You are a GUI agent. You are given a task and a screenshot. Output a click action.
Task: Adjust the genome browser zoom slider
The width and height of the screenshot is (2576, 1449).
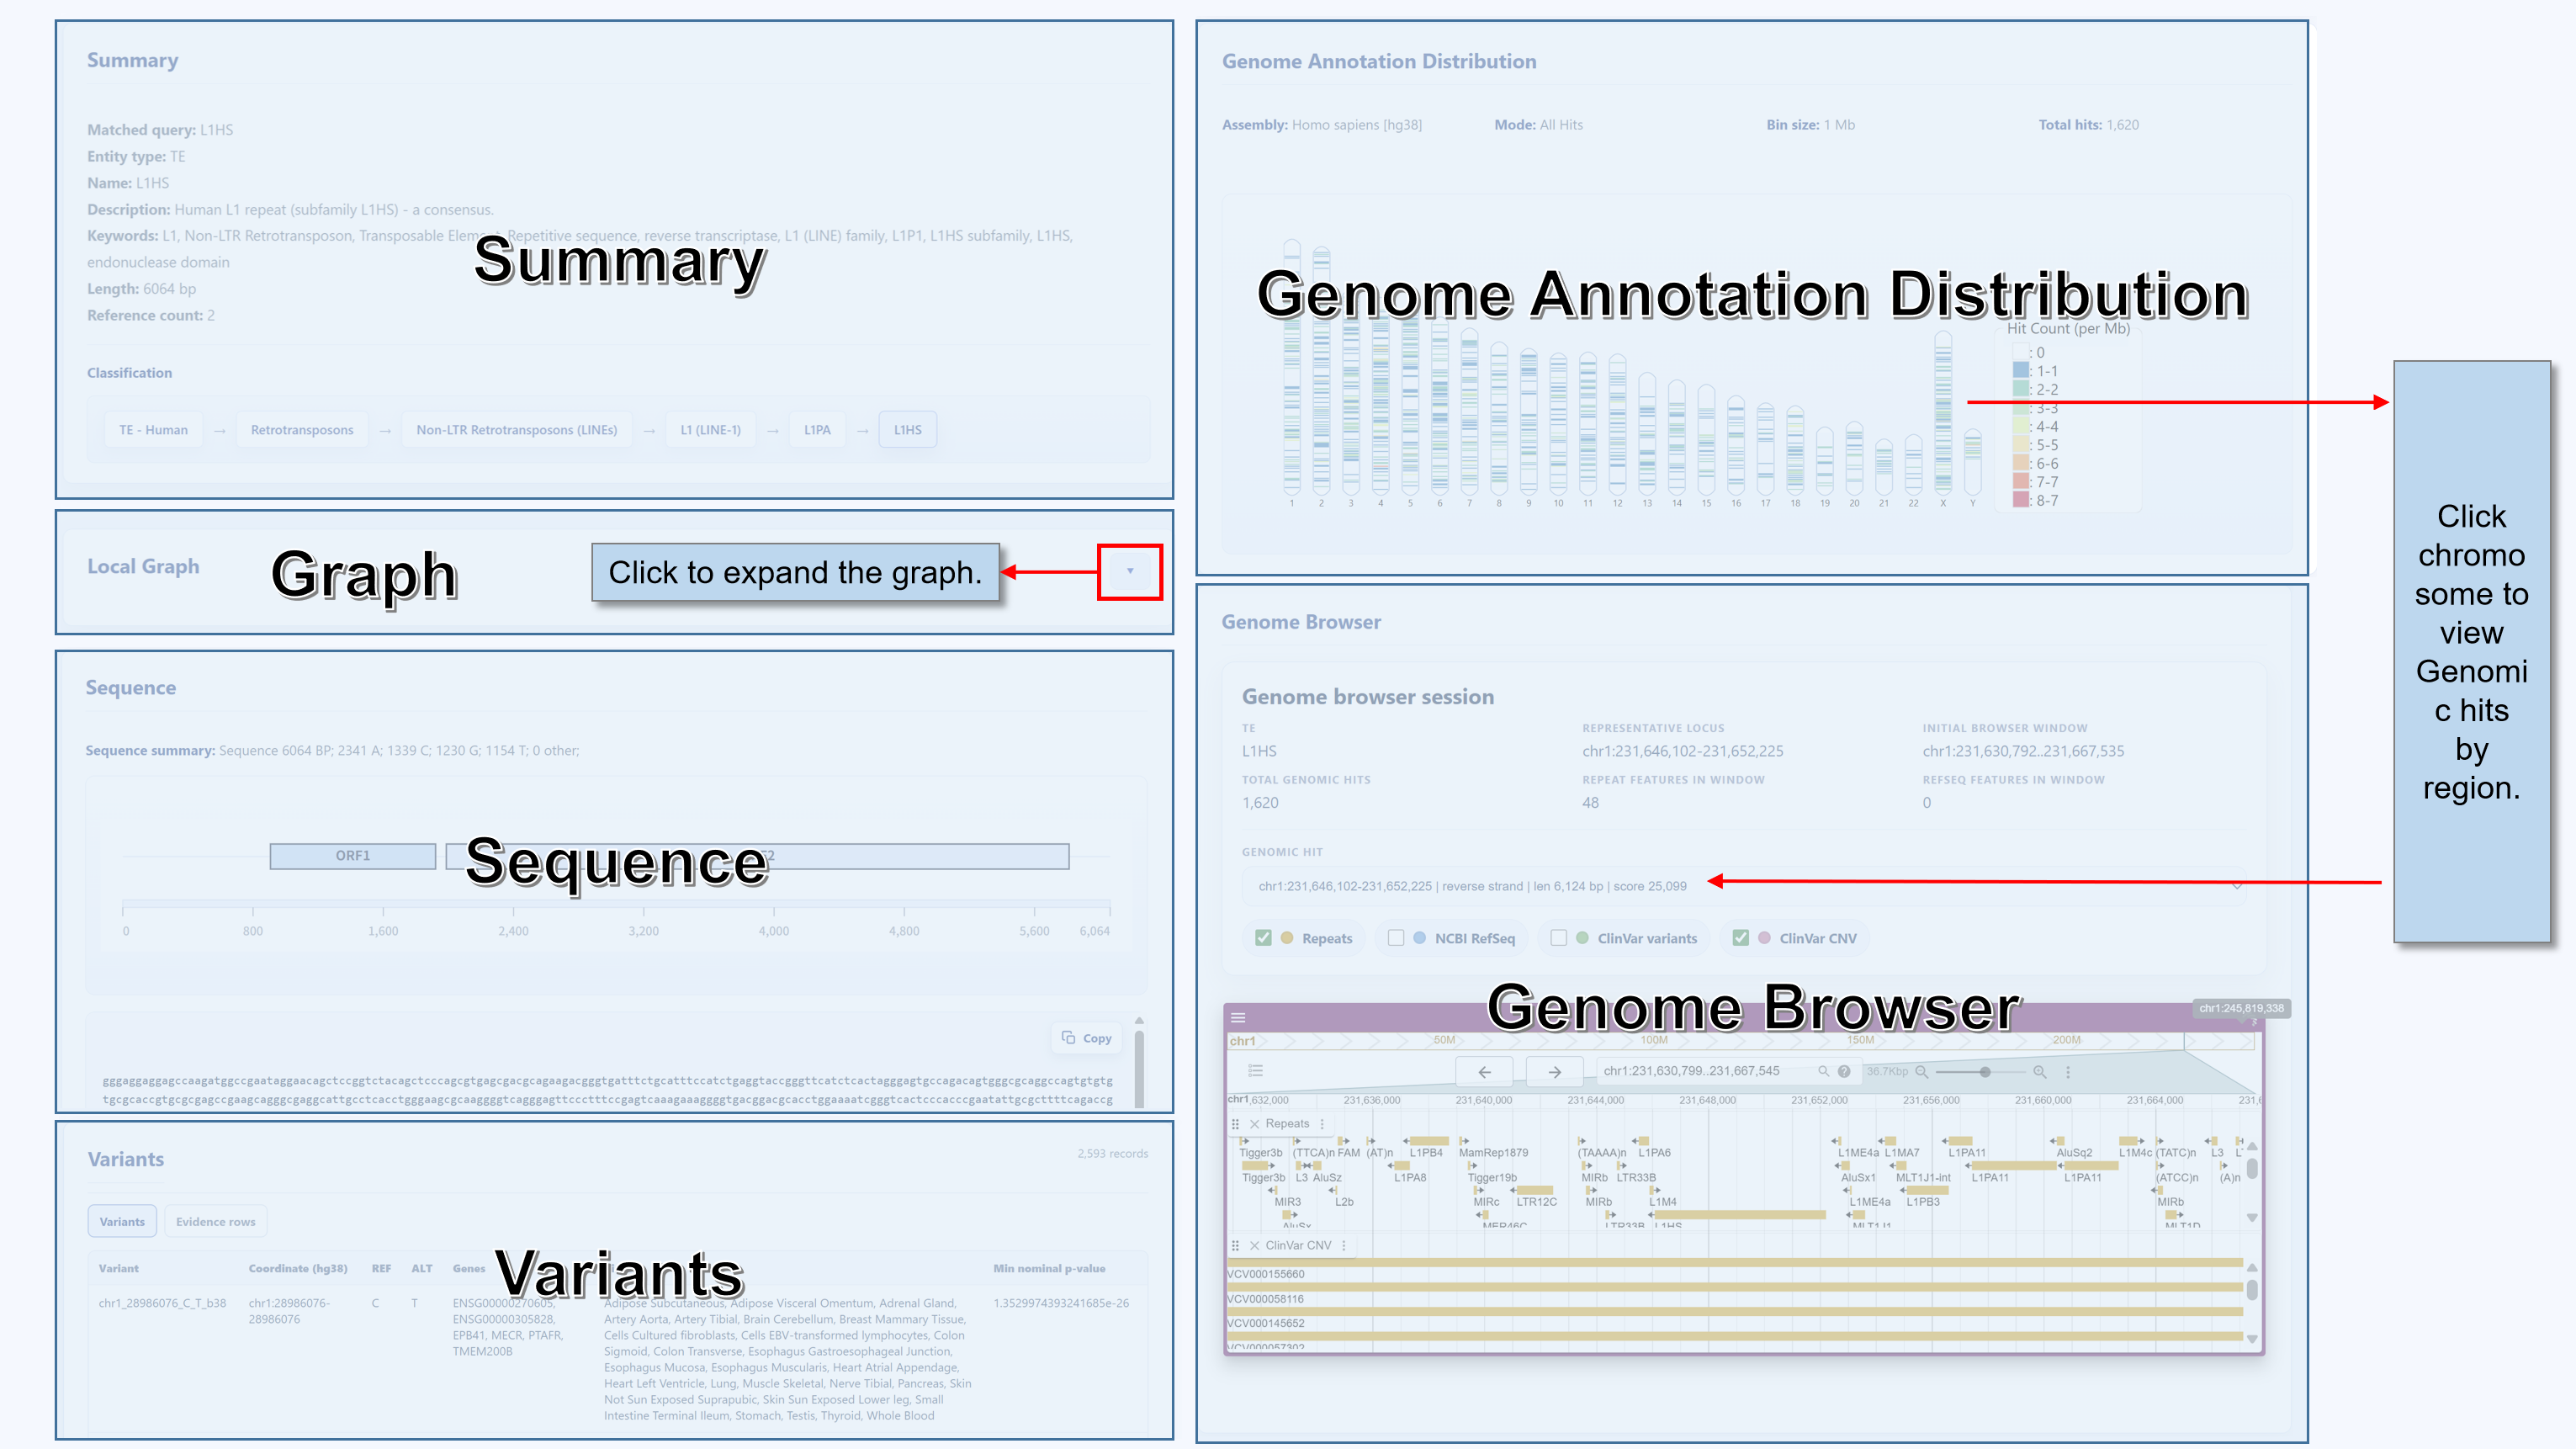[1984, 1071]
